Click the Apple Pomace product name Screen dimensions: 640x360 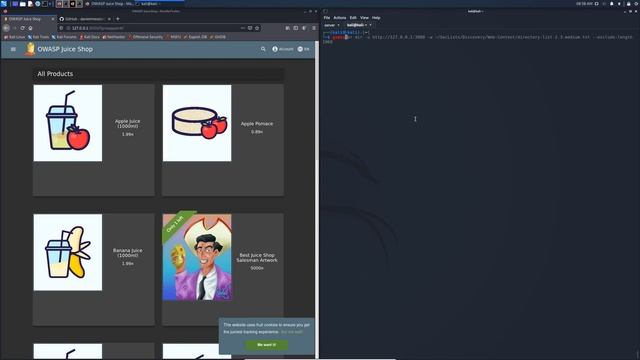click(257, 124)
